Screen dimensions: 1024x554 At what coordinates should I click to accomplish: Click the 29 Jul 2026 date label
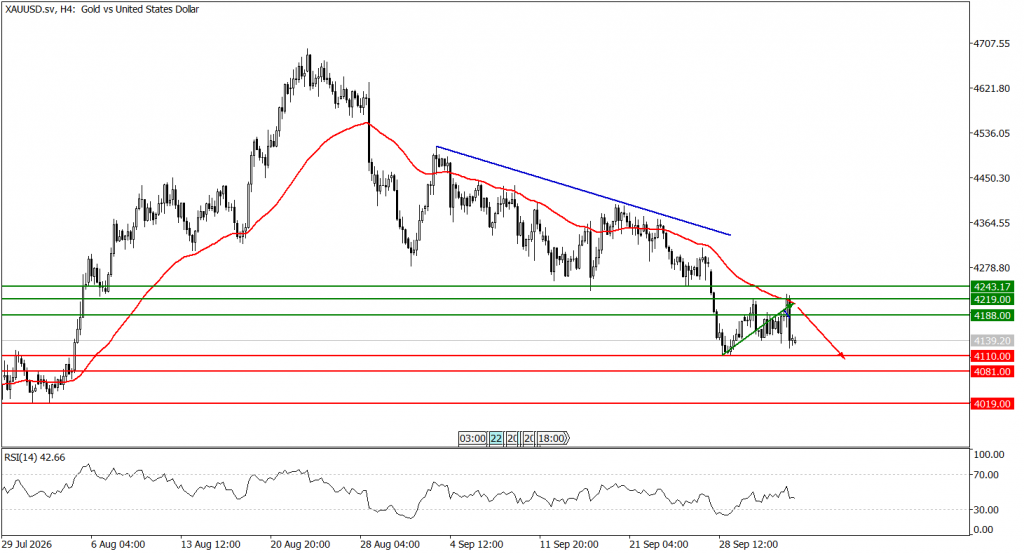[x=27, y=544]
